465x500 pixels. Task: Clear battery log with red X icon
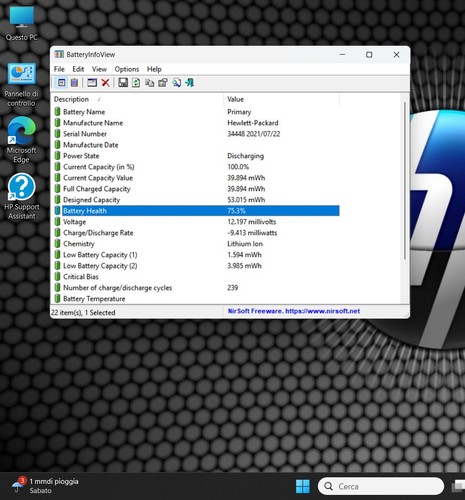click(105, 83)
